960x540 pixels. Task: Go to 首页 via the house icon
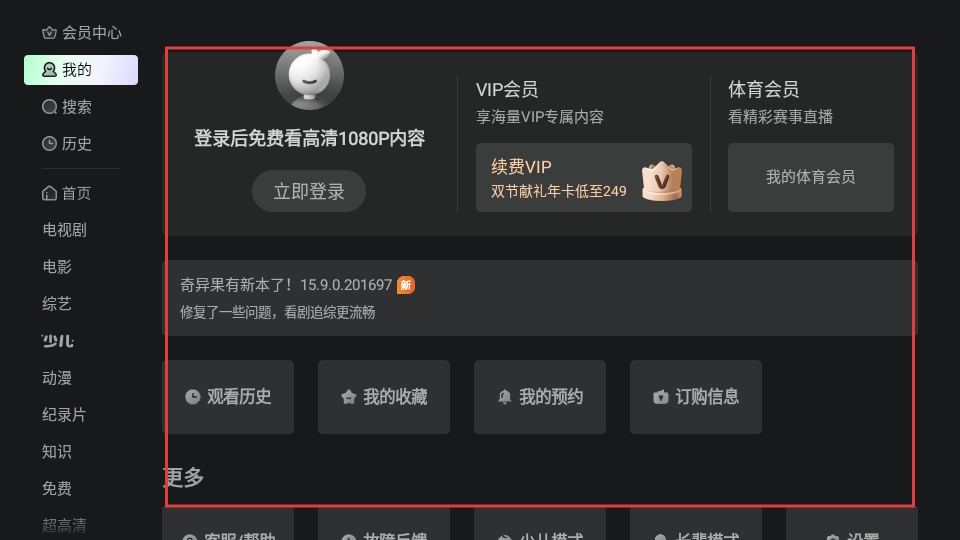[x=49, y=193]
